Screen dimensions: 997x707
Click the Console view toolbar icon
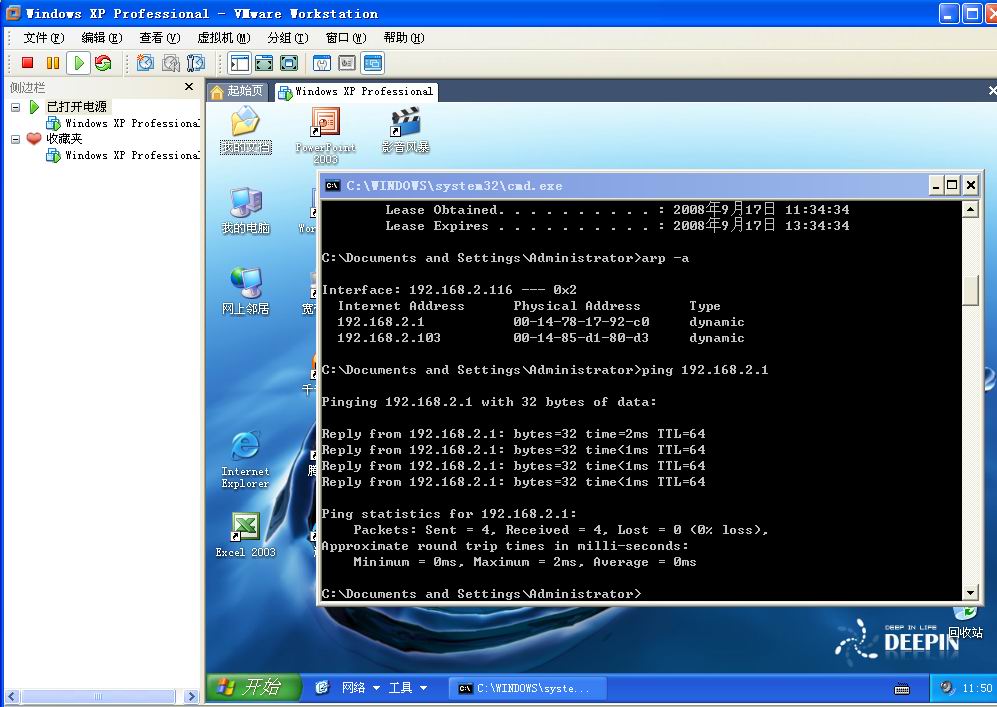[373, 62]
